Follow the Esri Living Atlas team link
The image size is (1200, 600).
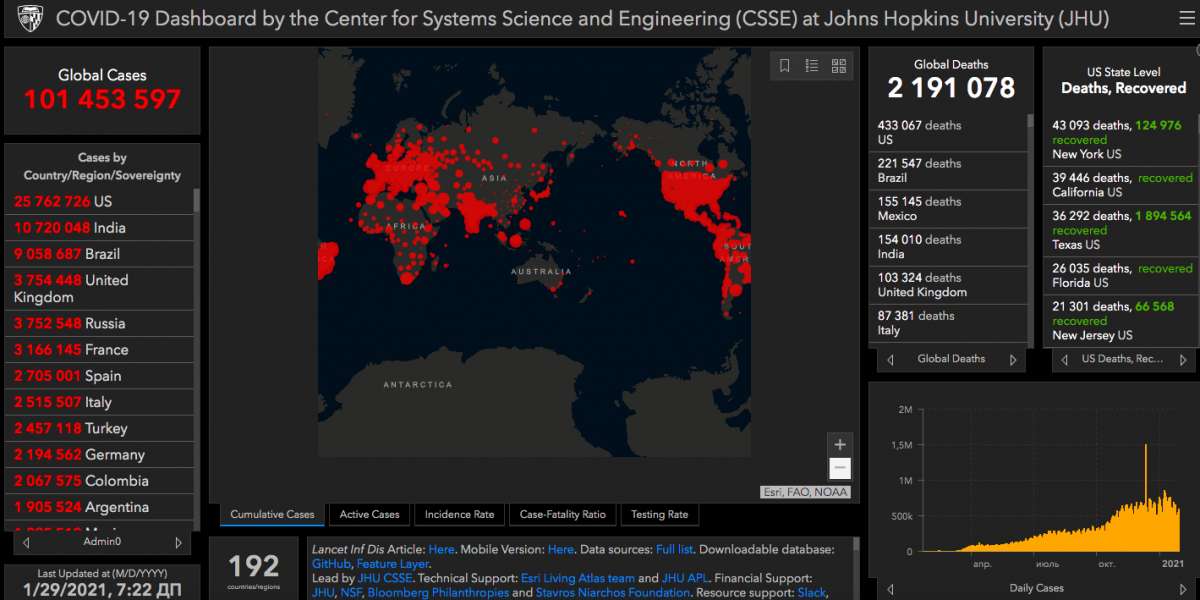pos(578,578)
